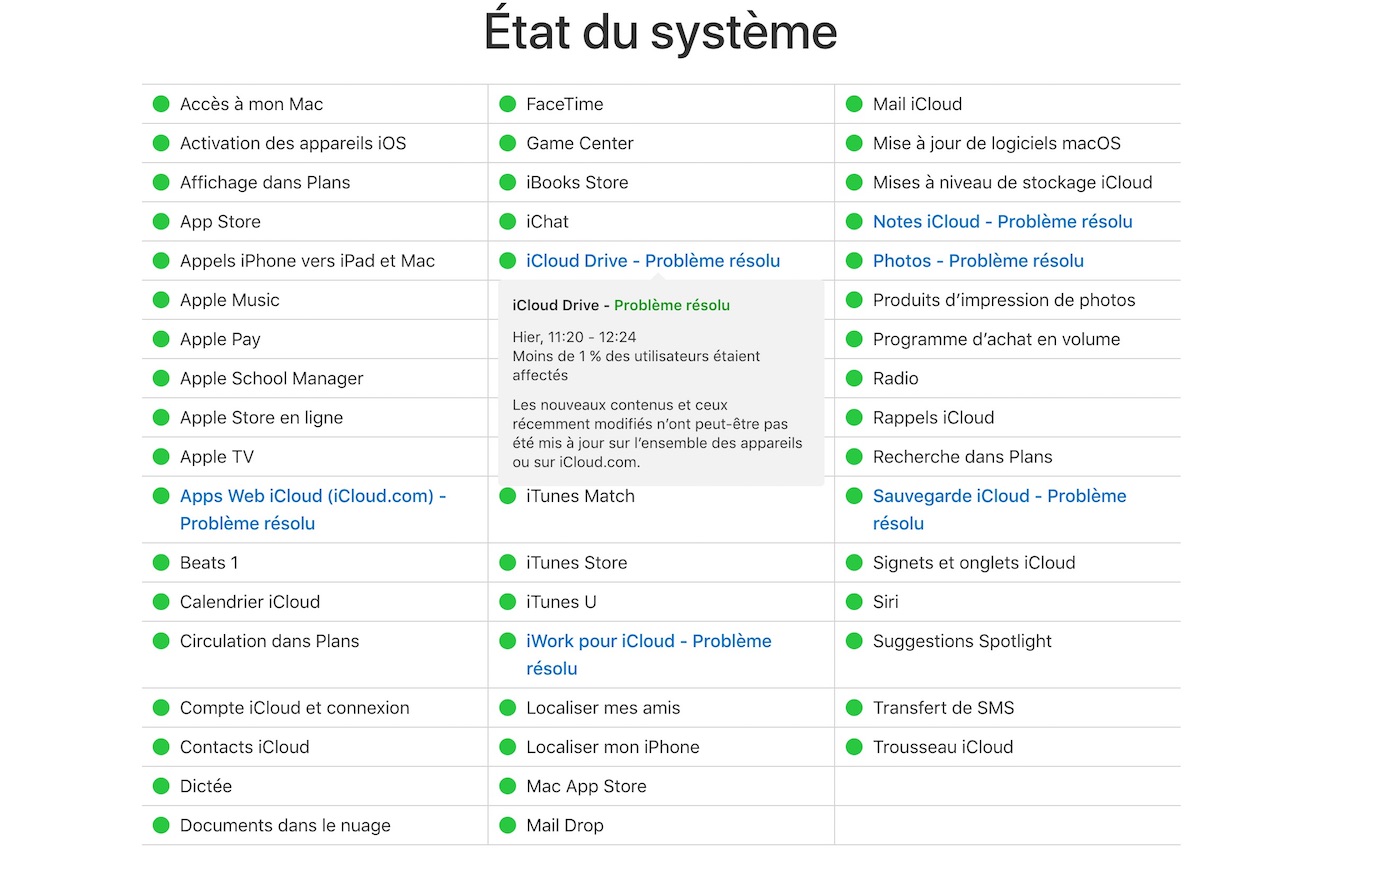Click the green status dot beside Apple Music
The width and height of the screenshot is (1400, 876).
pos(161,300)
